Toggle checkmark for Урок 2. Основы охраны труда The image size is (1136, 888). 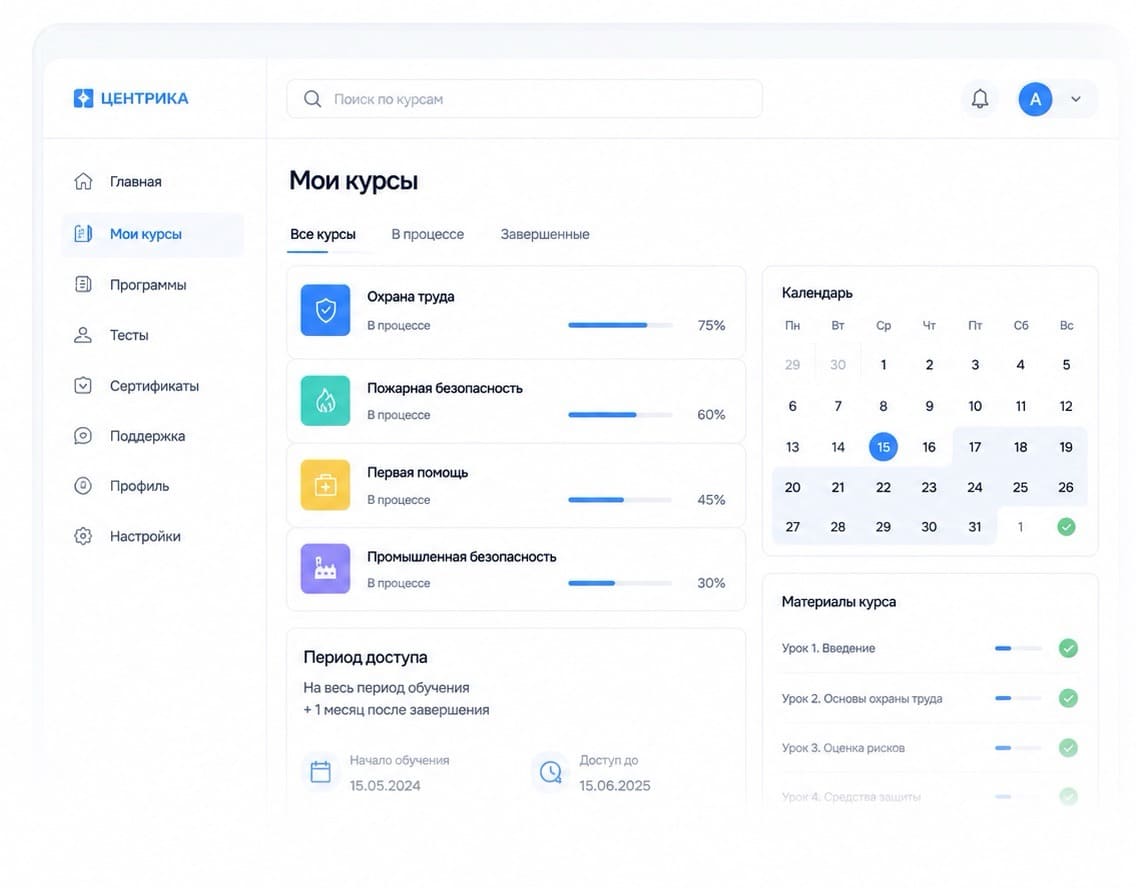click(1068, 698)
